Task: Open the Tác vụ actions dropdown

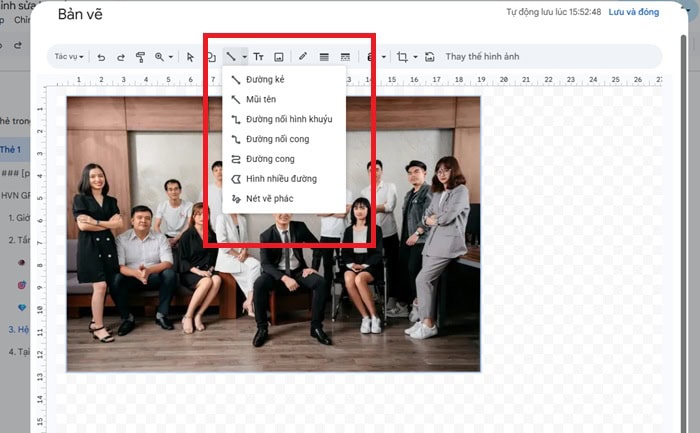Action: 69,57
